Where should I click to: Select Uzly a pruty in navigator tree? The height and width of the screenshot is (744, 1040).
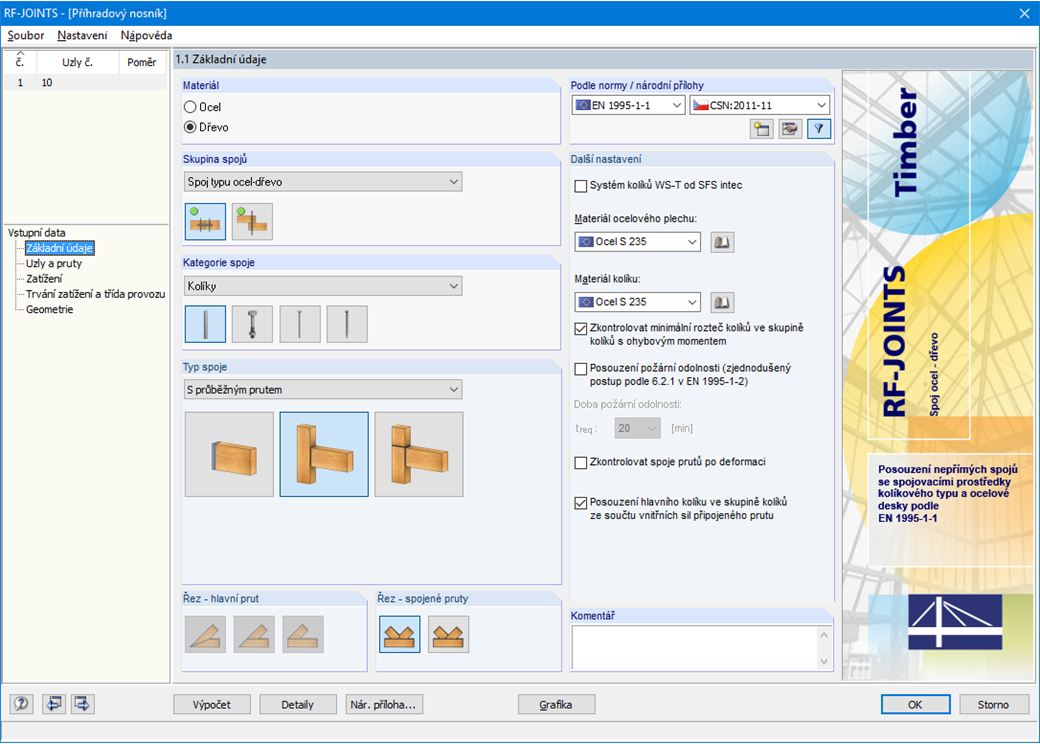click(54, 263)
